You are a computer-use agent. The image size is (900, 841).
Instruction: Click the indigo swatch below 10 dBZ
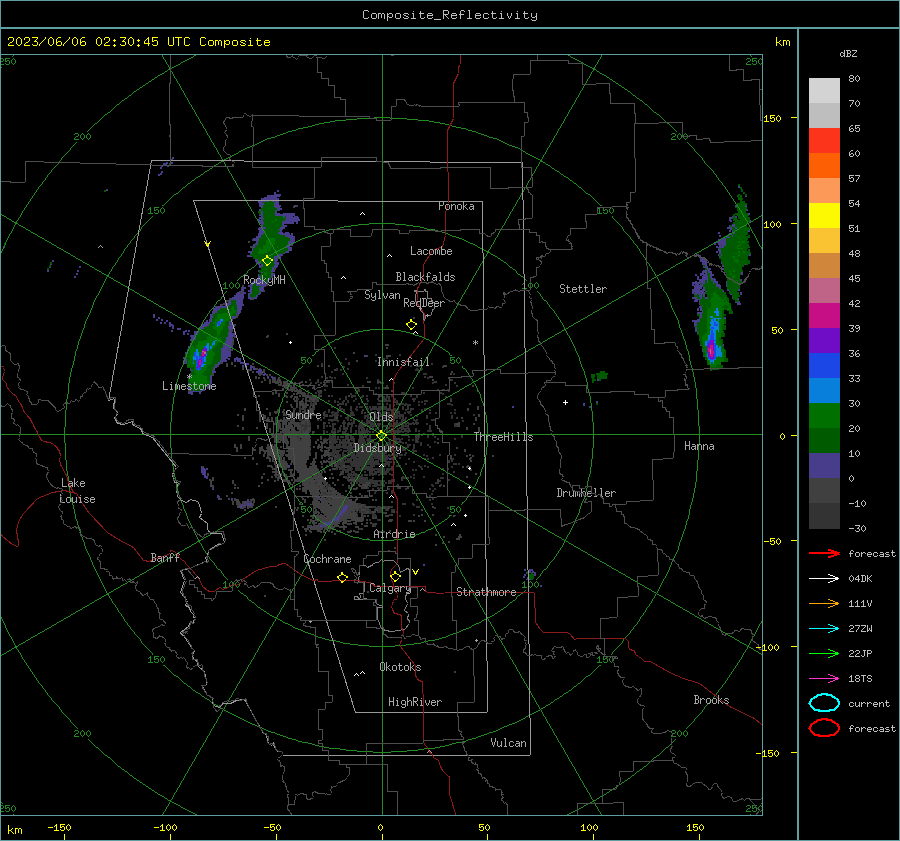[x=824, y=466]
